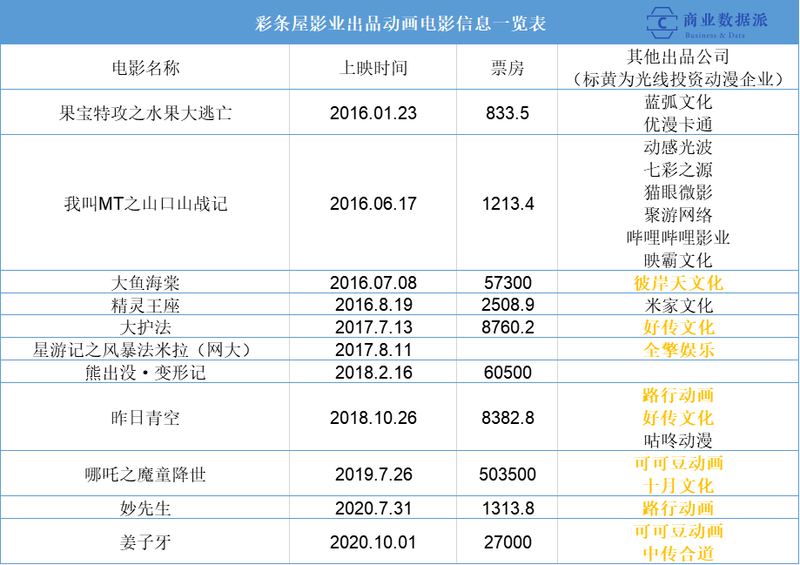
Task: Click 好传文化 in the 昨日青空 row
Action: click(x=678, y=418)
